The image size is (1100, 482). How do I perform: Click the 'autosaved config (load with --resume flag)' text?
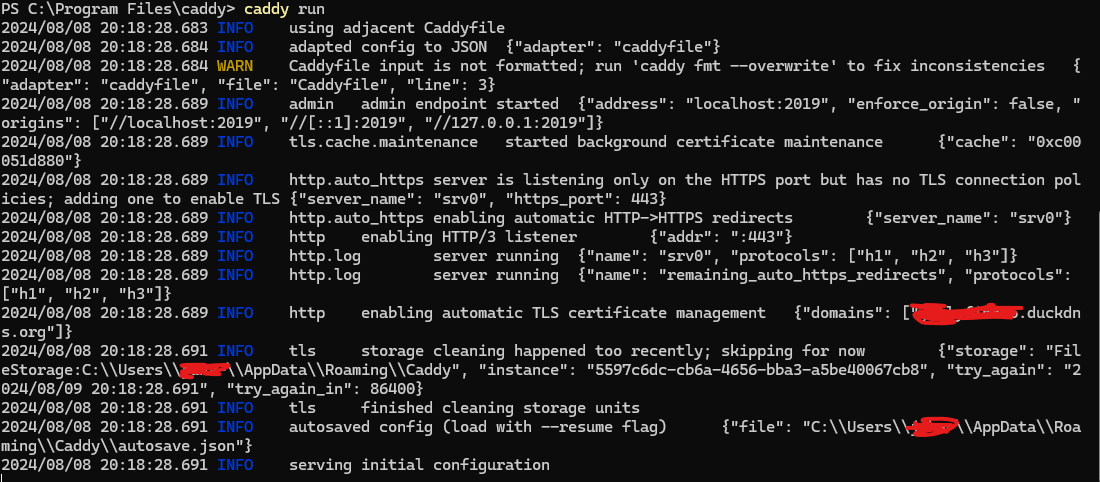(x=477, y=427)
